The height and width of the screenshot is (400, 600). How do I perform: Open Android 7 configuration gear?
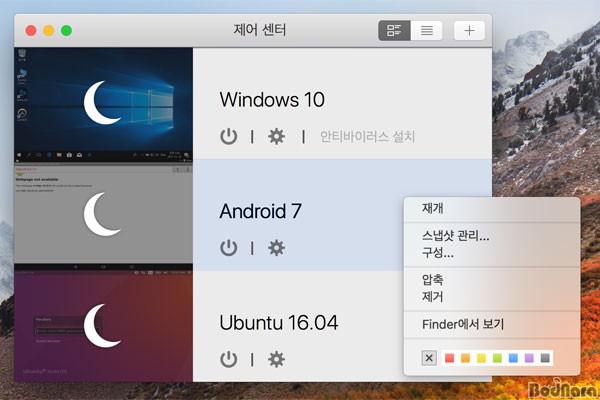coord(276,248)
